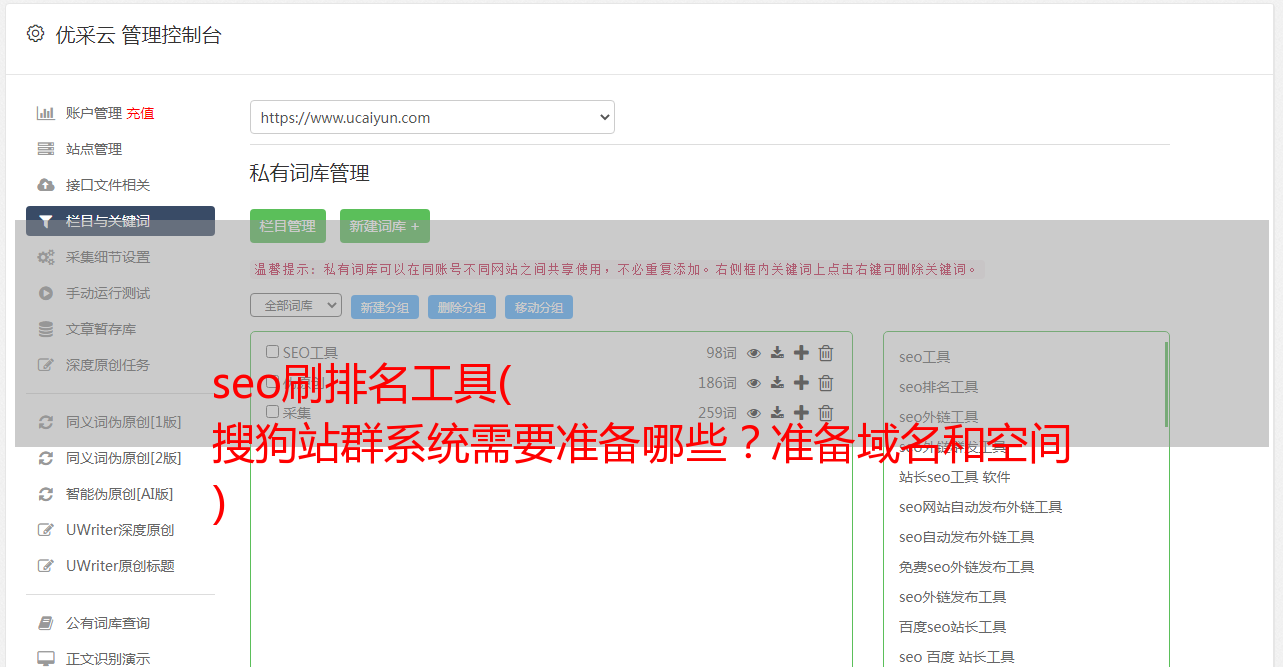Screen dimensions: 1283x667
Task: View keywords of 采集 via eye icon
Action: pyautogui.click(x=754, y=413)
